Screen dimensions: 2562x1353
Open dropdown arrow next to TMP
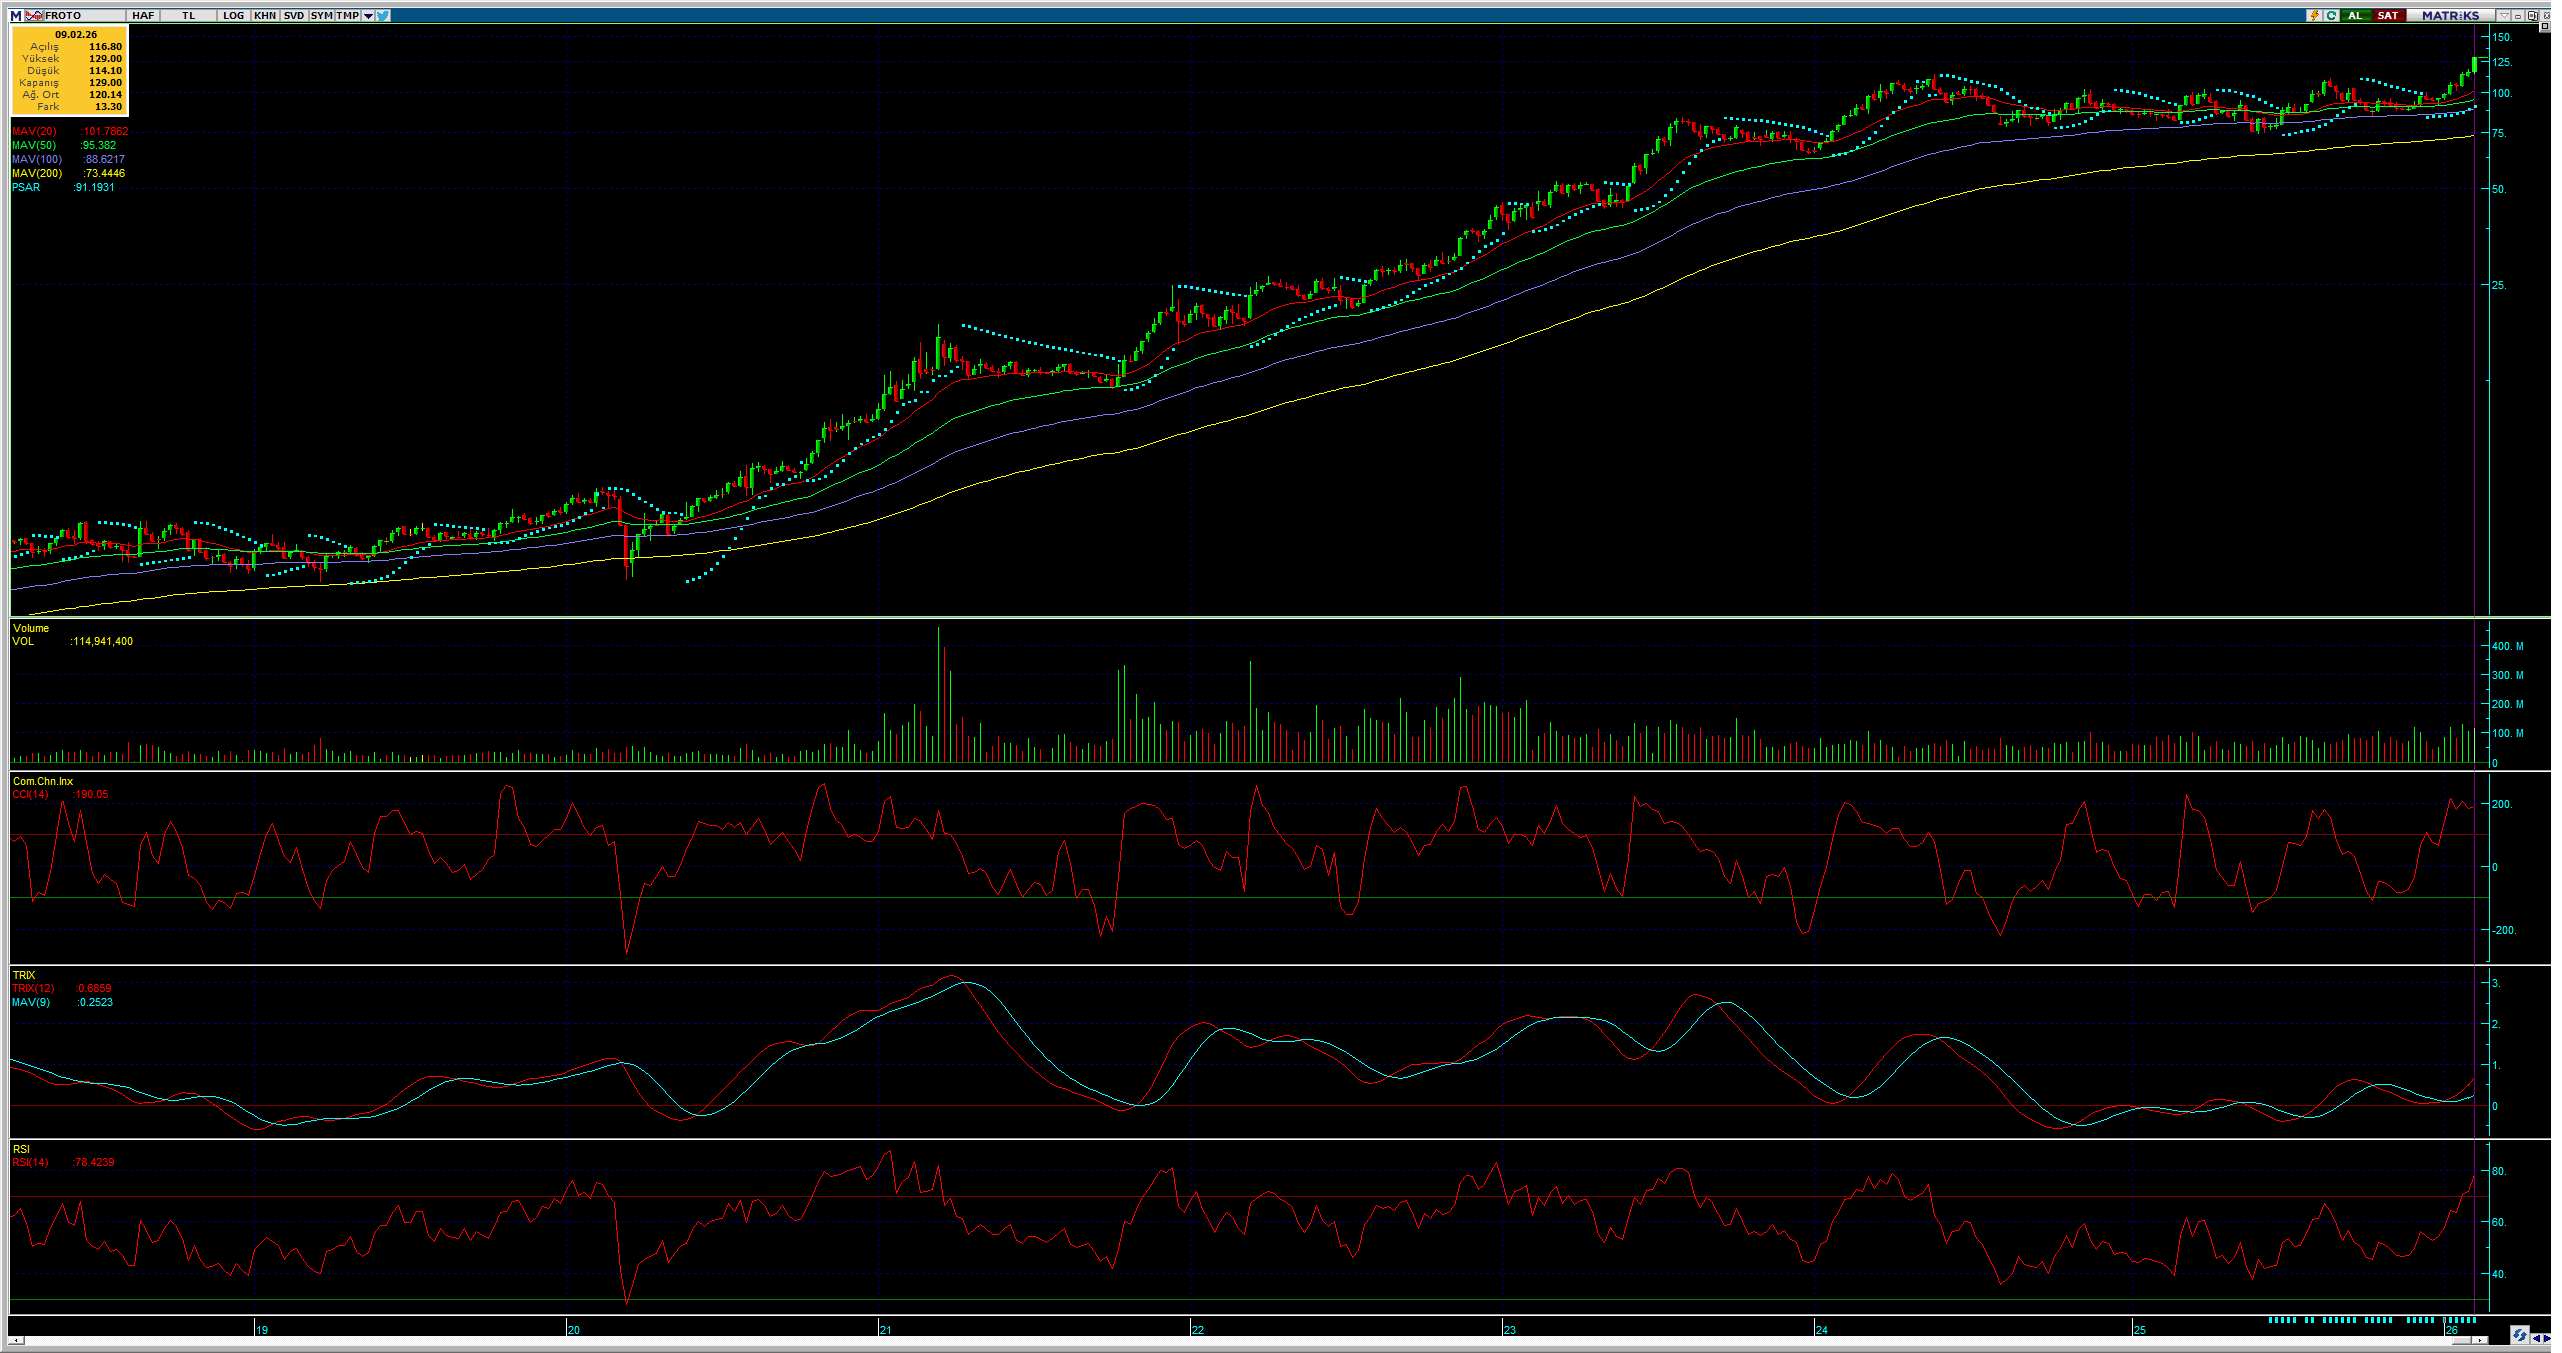tap(368, 15)
